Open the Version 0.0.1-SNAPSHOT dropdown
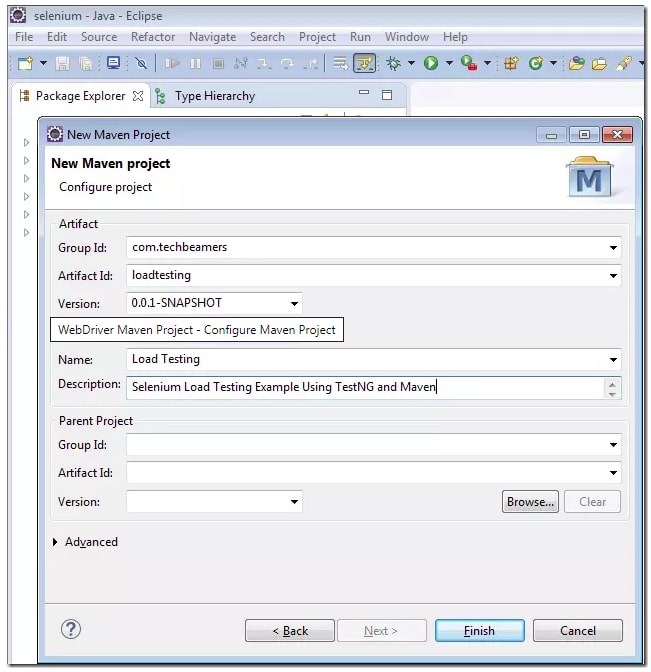Screen dimensions: 651x672 pos(294,303)
